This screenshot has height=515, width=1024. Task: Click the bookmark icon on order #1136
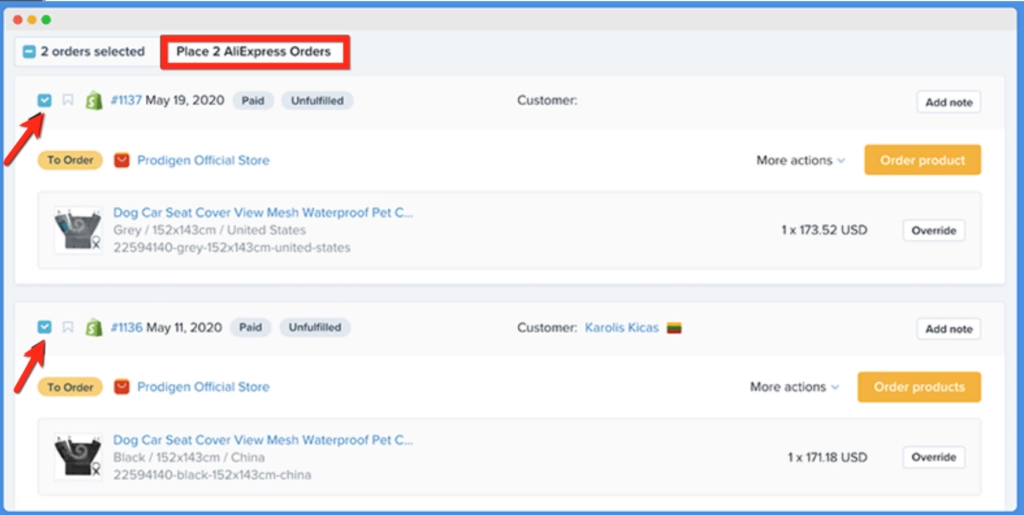click(x=68, y=327)
